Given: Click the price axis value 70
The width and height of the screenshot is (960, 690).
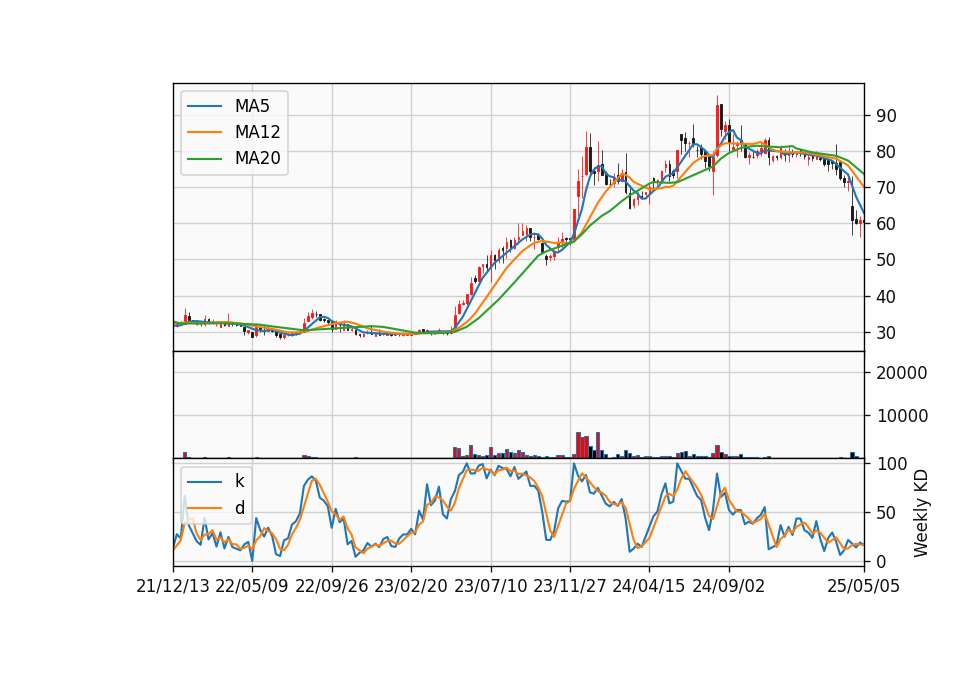Looking at the screenshot, I should click(886, 188).
